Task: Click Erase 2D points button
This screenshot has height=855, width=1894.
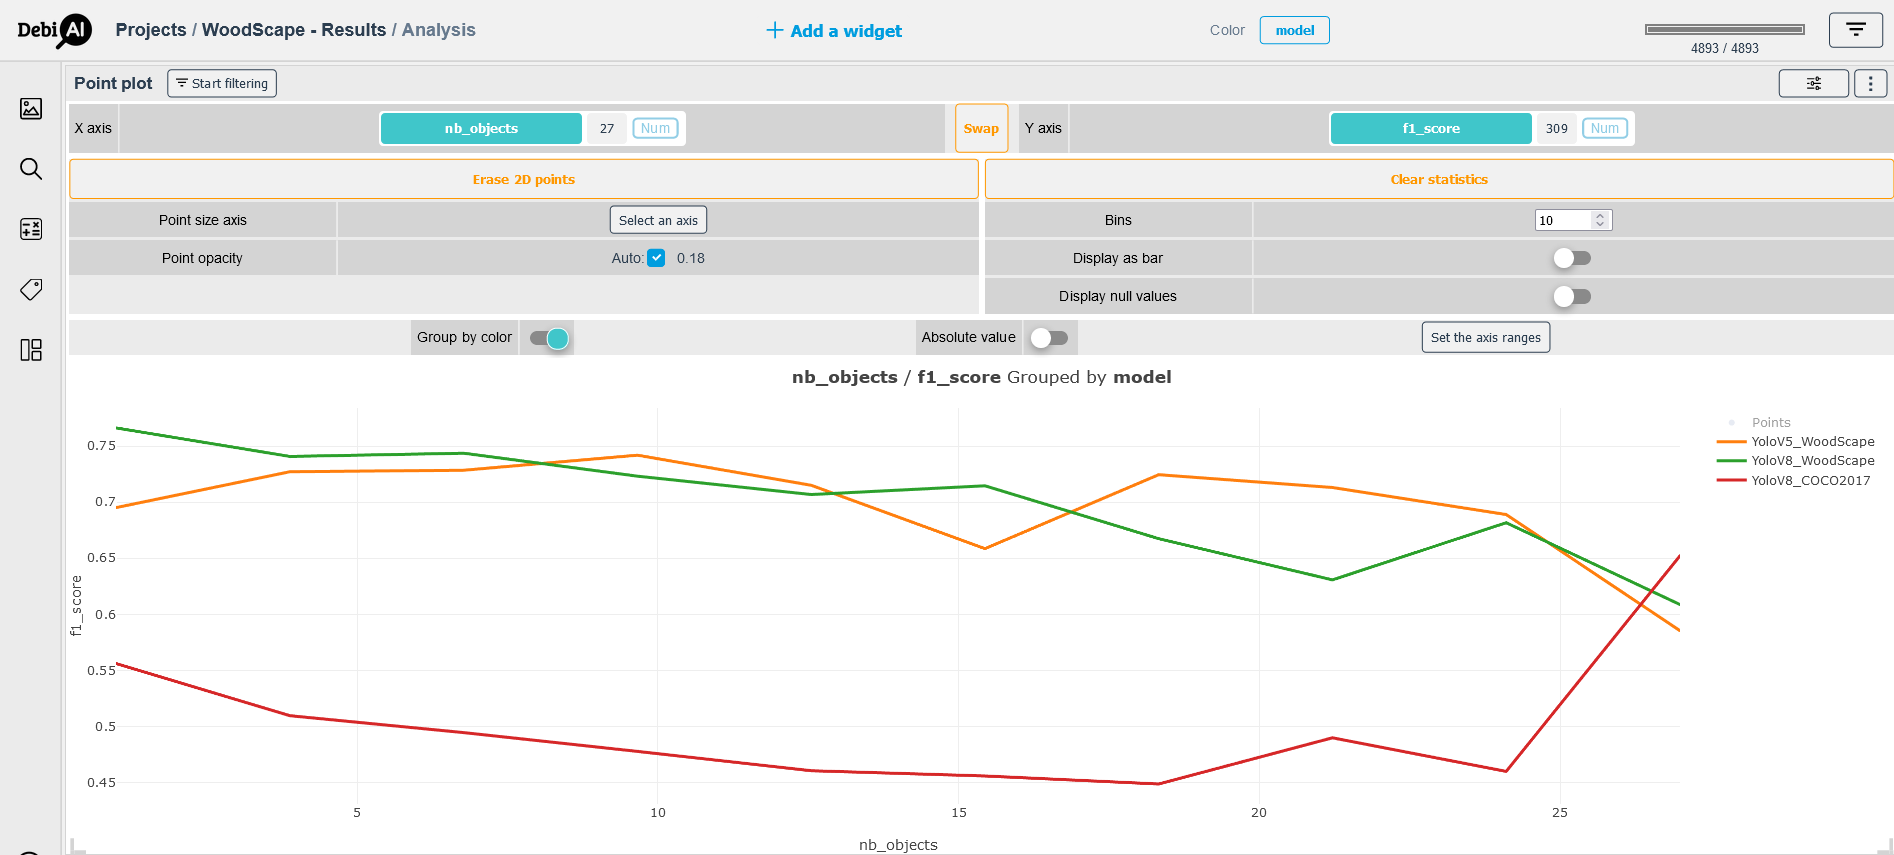Action: [x=524, y=179]
